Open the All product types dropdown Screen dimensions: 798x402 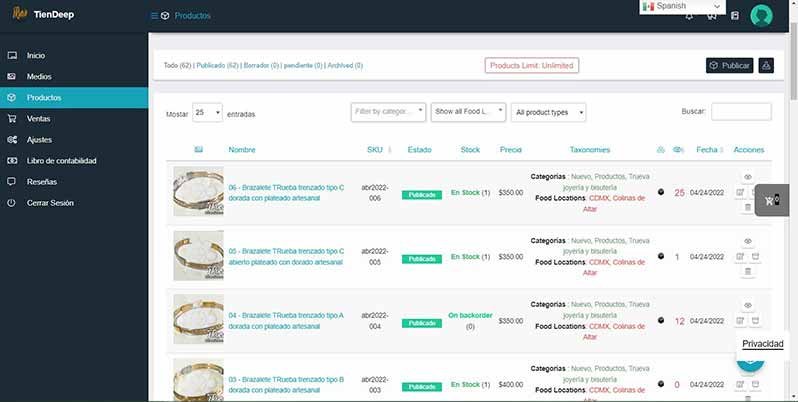coord(547,112)
